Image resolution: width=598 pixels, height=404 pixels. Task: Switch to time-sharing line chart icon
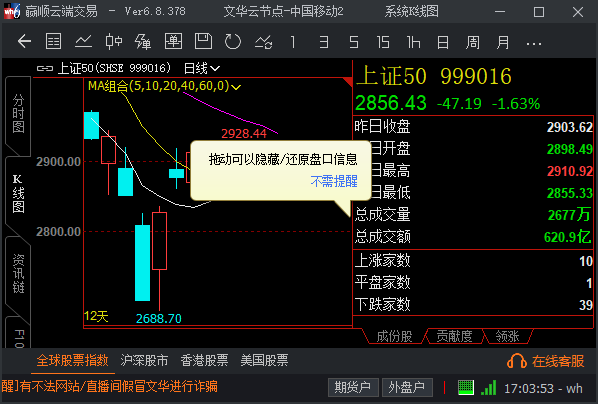pyautogui.click(x=83, y=41)
